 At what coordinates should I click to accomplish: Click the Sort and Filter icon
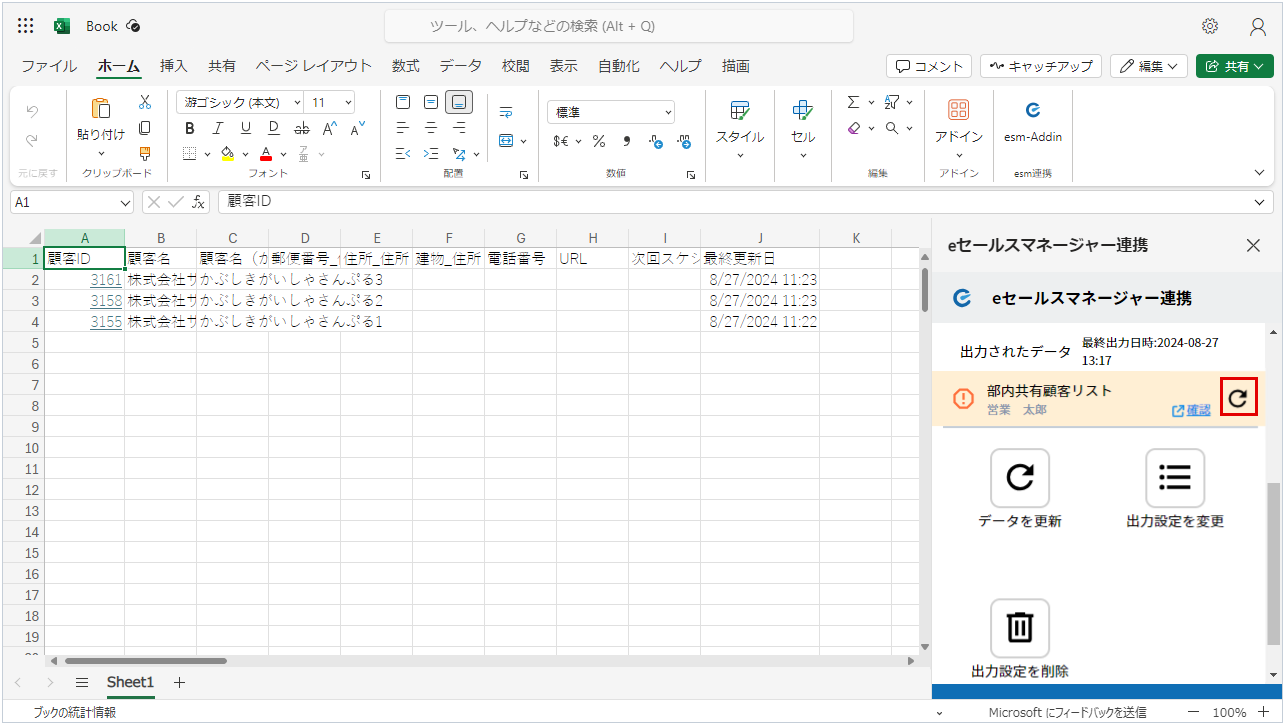click(x=892, y=102)
